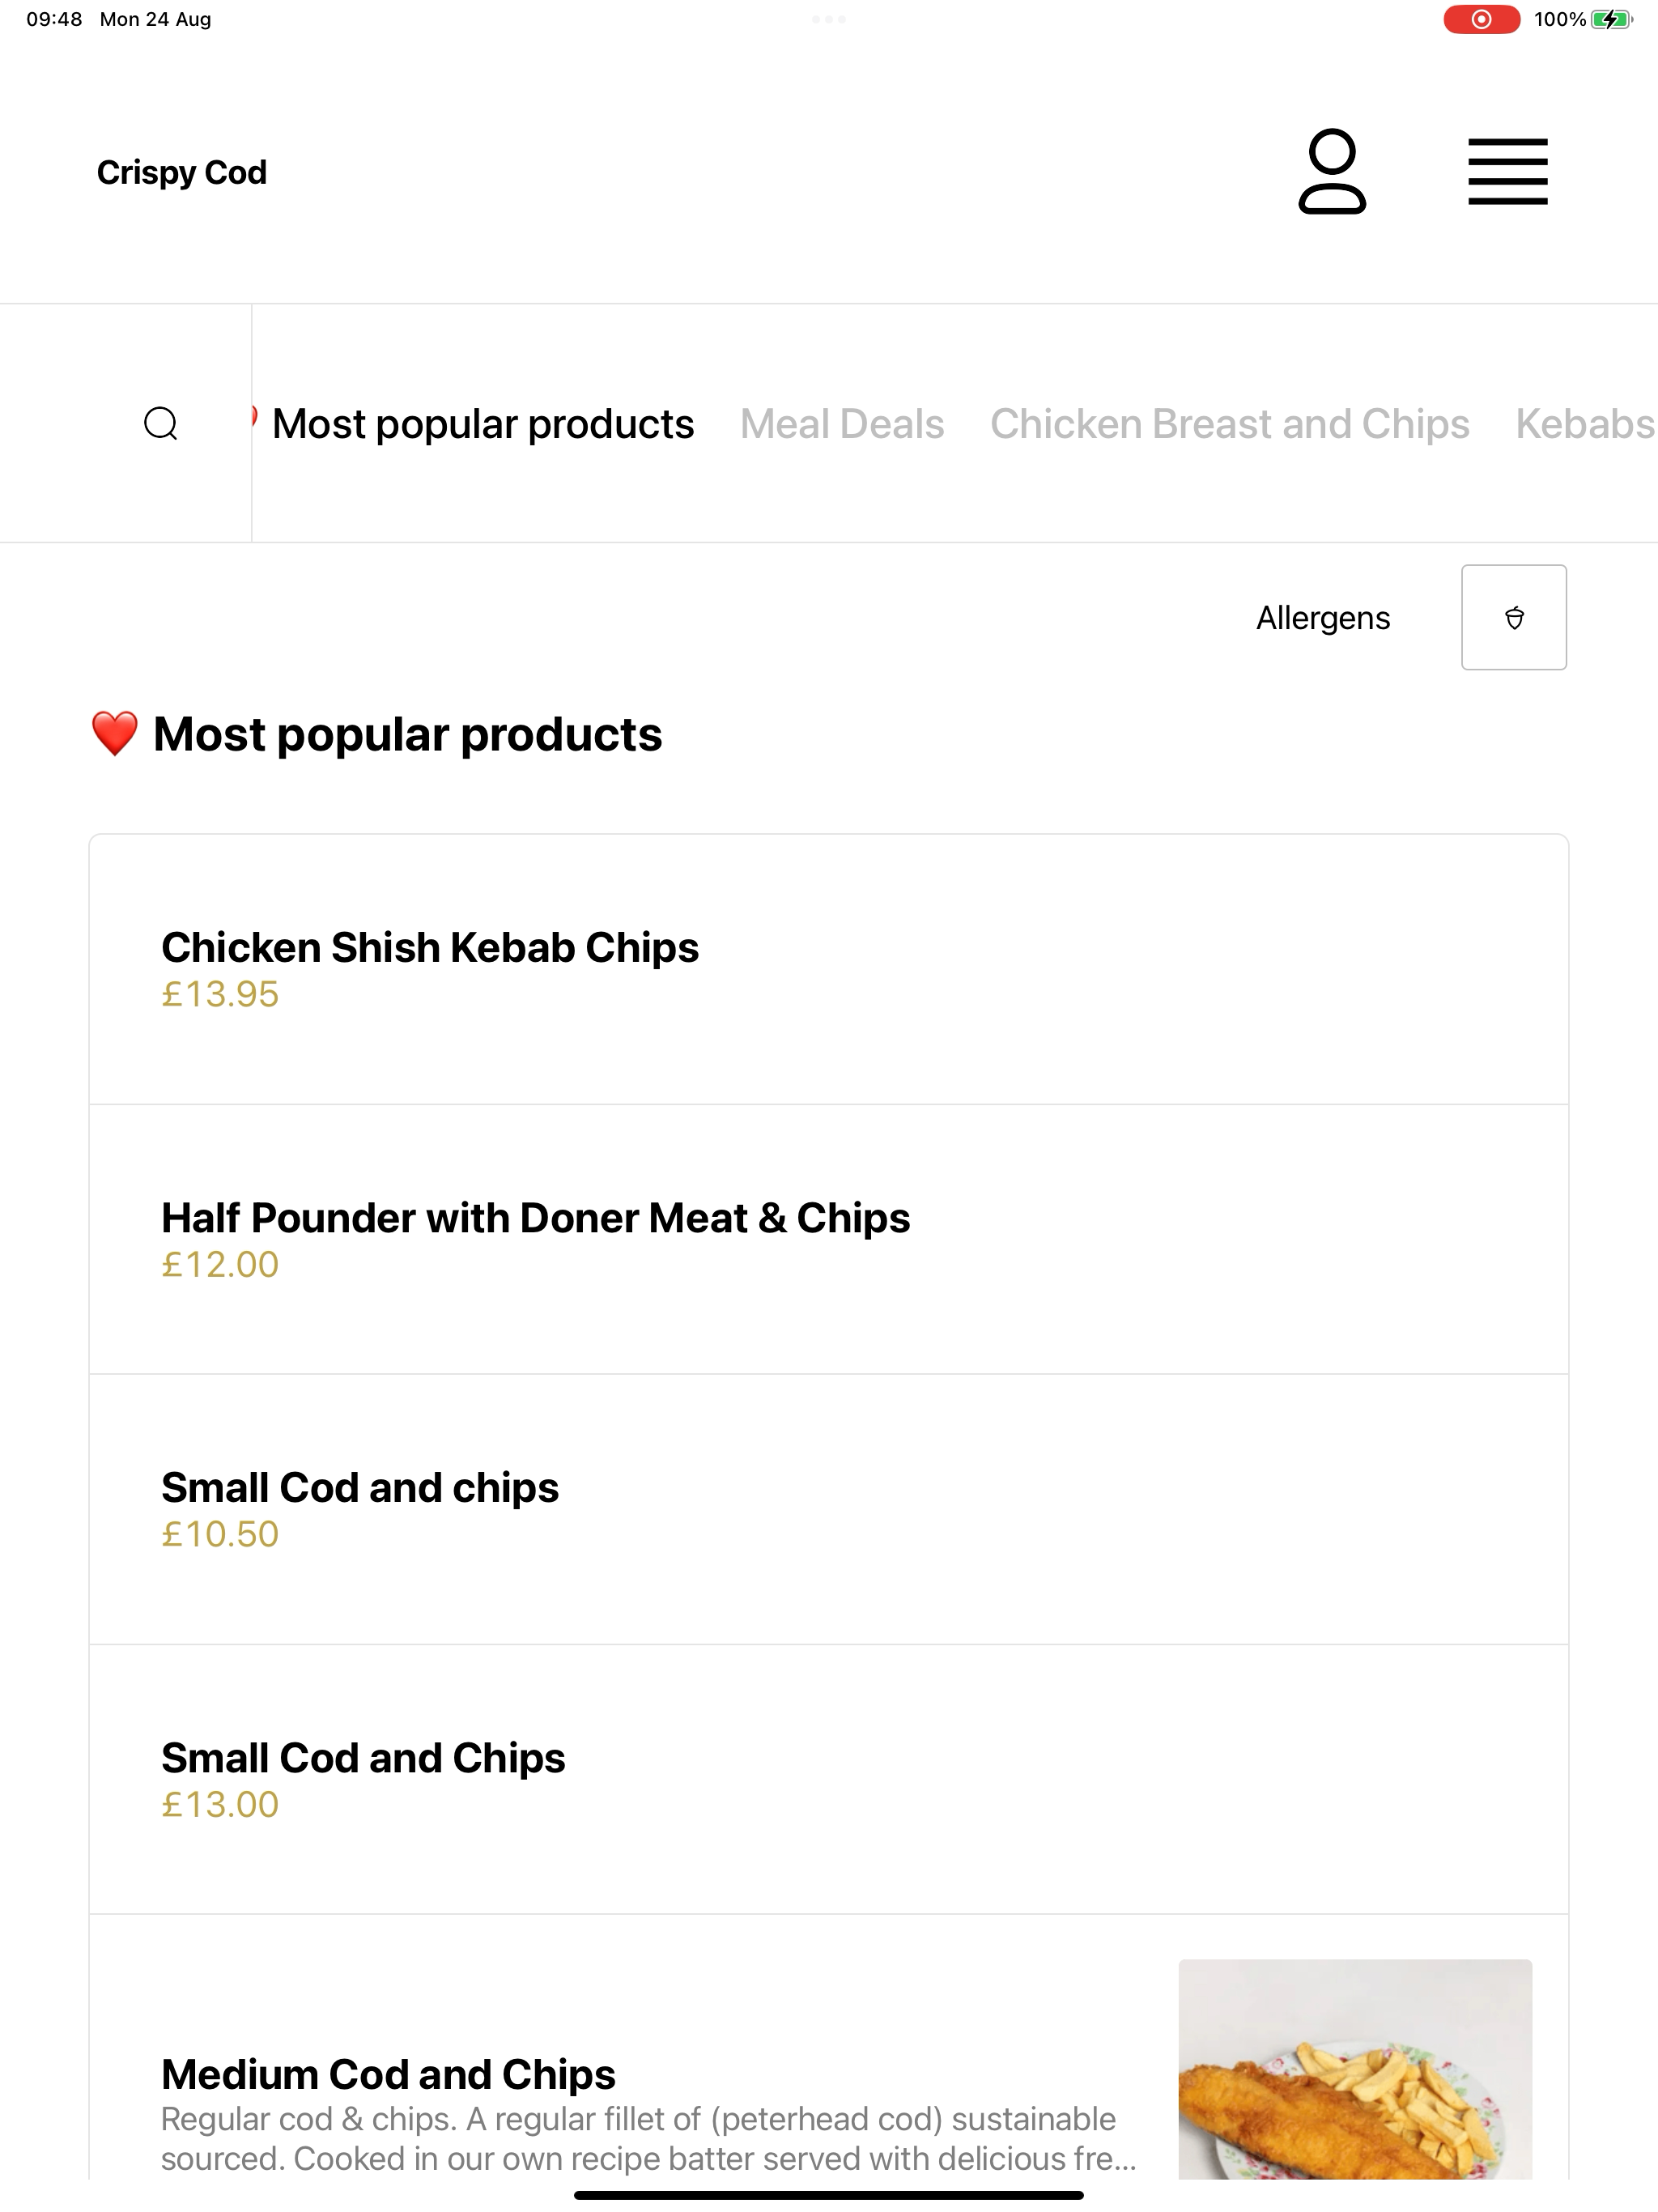Click the cod and chips photo thumbnail
This screenshot has width=1658, height=2212.
[x=1355, y=2069]
